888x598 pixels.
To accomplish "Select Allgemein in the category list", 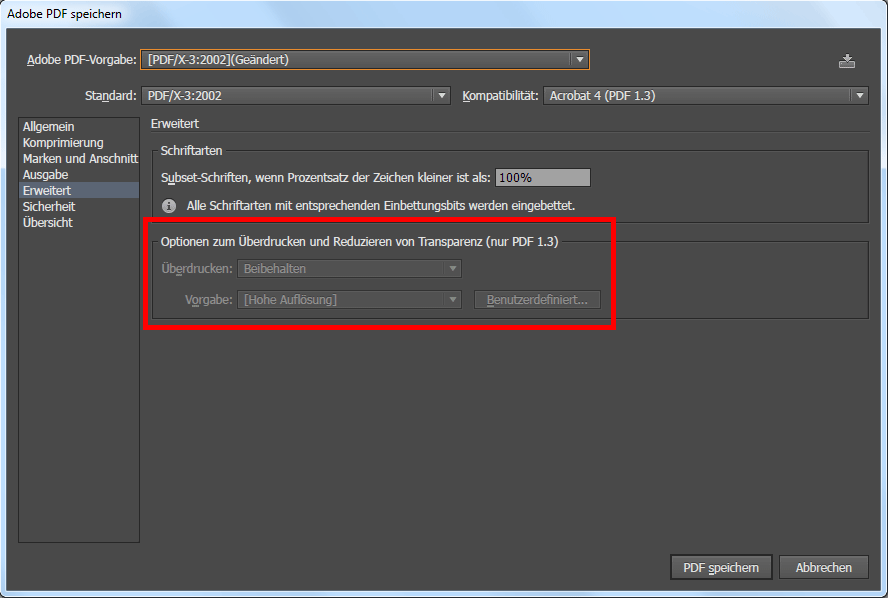I will pos(48,127).
